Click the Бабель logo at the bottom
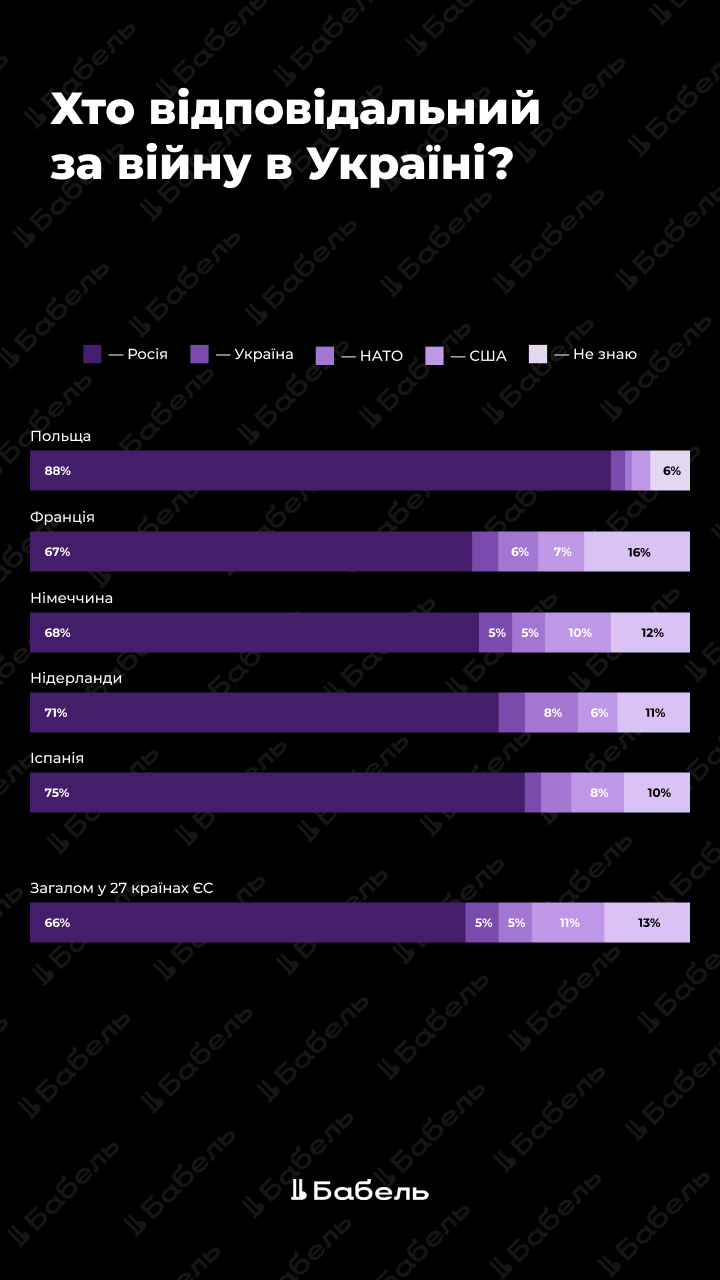720x1280 pixels. (360, 1190)
